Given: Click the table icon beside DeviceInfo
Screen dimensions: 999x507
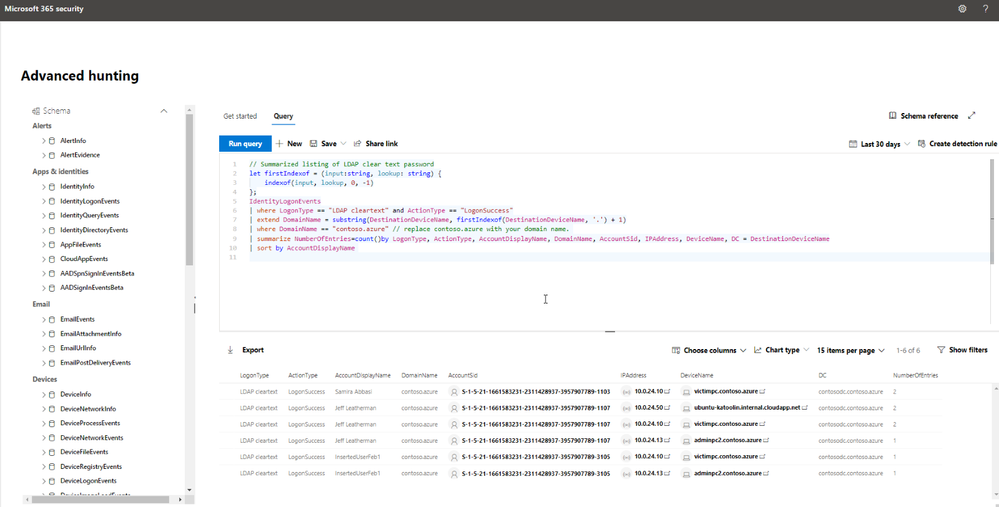Looking at the screenshot, I should point(52,394).
